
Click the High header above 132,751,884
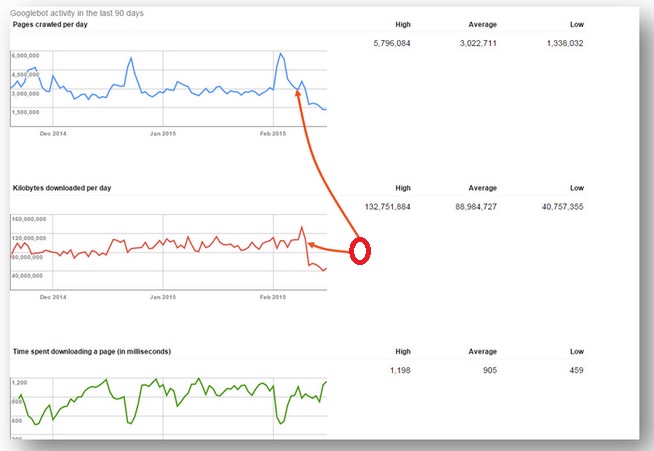[403, 188]
